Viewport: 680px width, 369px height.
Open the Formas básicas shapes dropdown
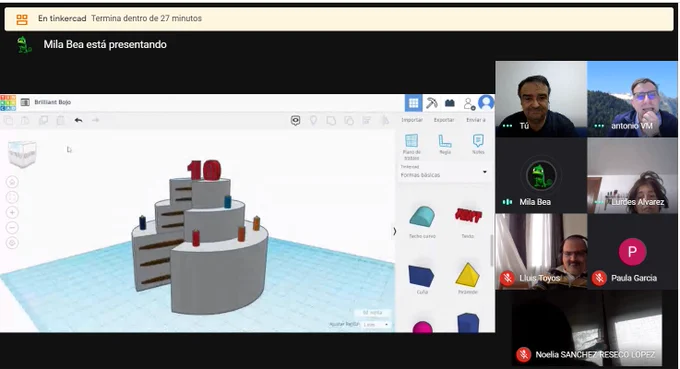(x=443, y=172)
